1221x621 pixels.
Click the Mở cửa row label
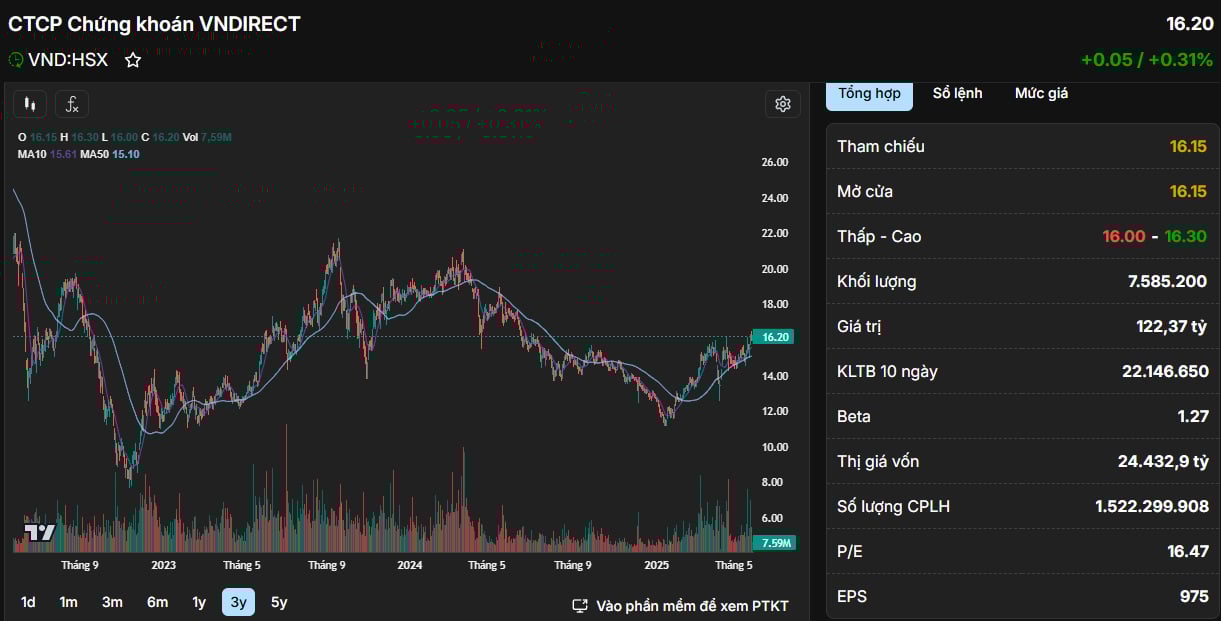coord(865,191)
